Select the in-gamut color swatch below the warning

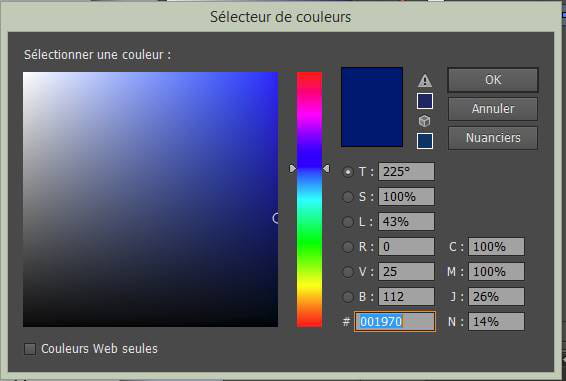[425, 101]
